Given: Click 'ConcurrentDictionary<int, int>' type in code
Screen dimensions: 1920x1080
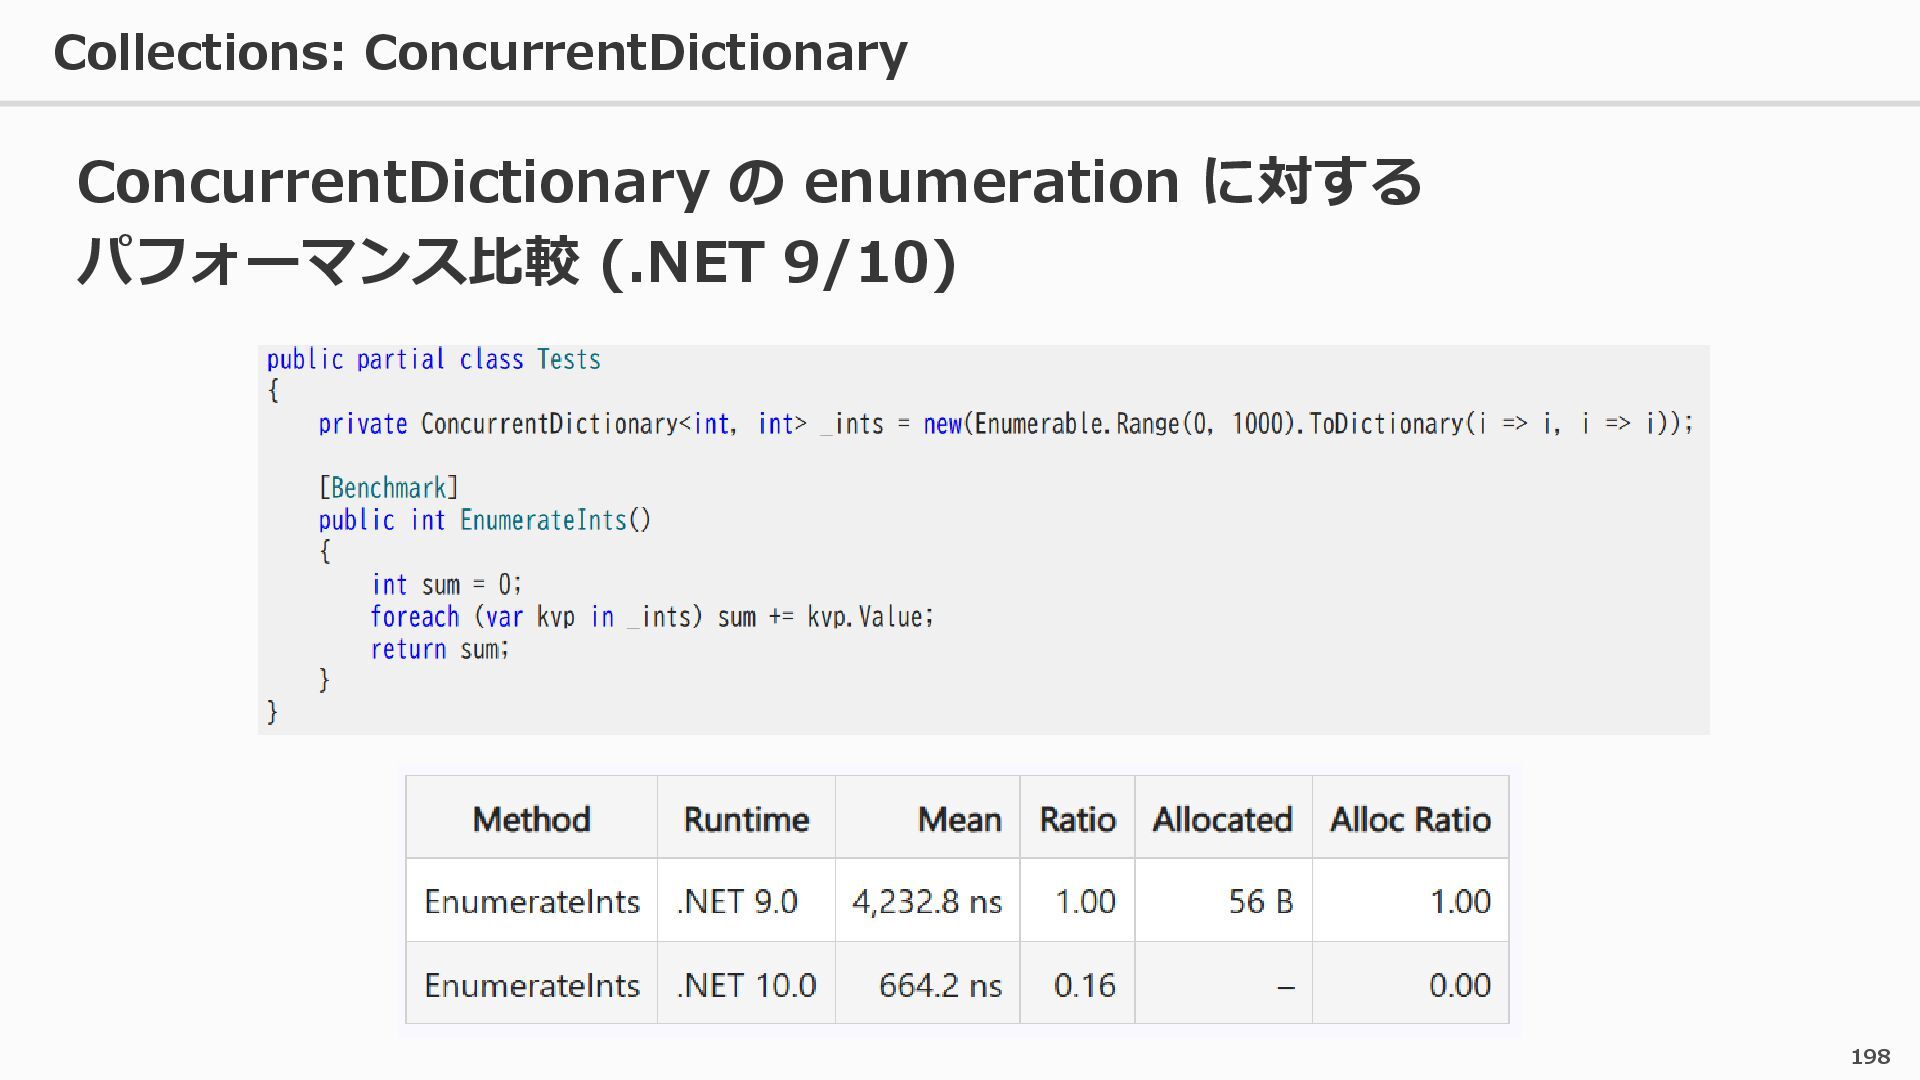Looking at the screenshot, I should [x=613, y=424].
